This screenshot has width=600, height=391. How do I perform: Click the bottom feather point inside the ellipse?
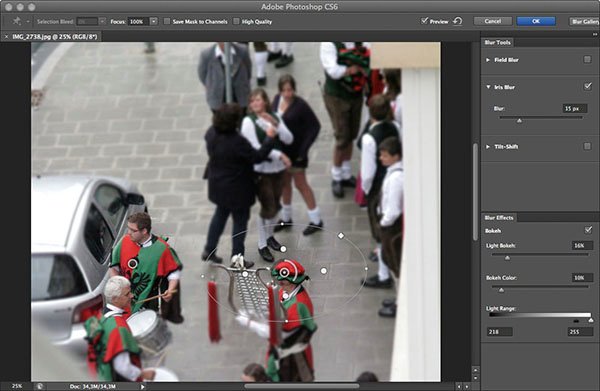click(285, 296)
